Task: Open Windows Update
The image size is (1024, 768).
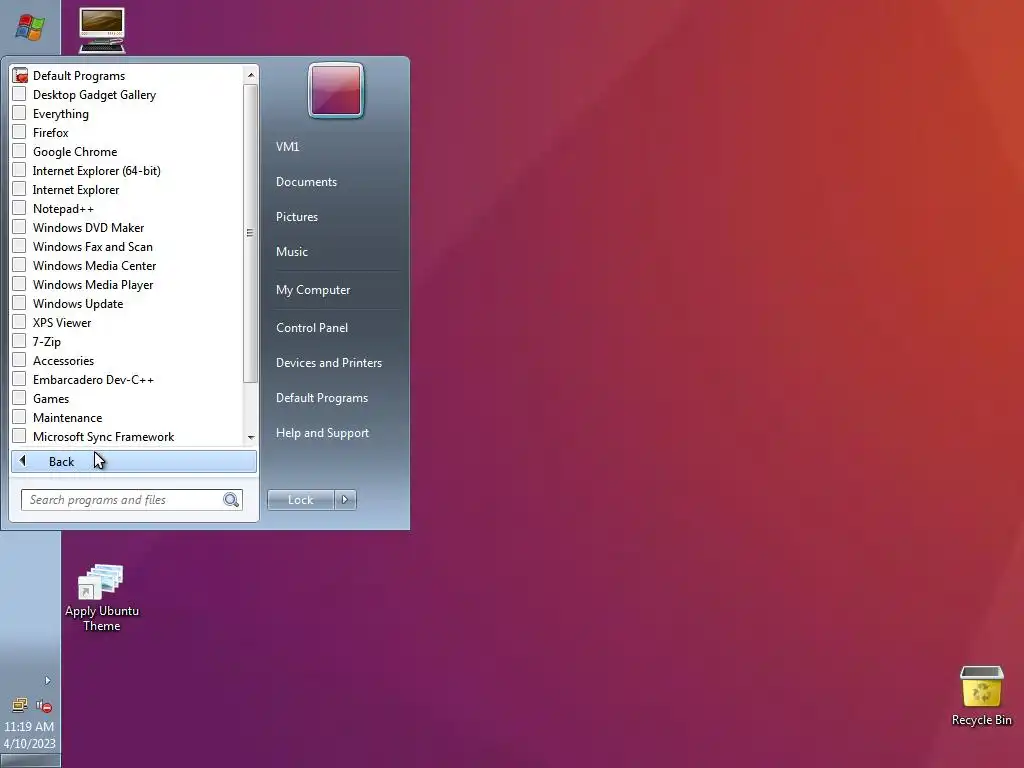Action: [x=127, y=303]
